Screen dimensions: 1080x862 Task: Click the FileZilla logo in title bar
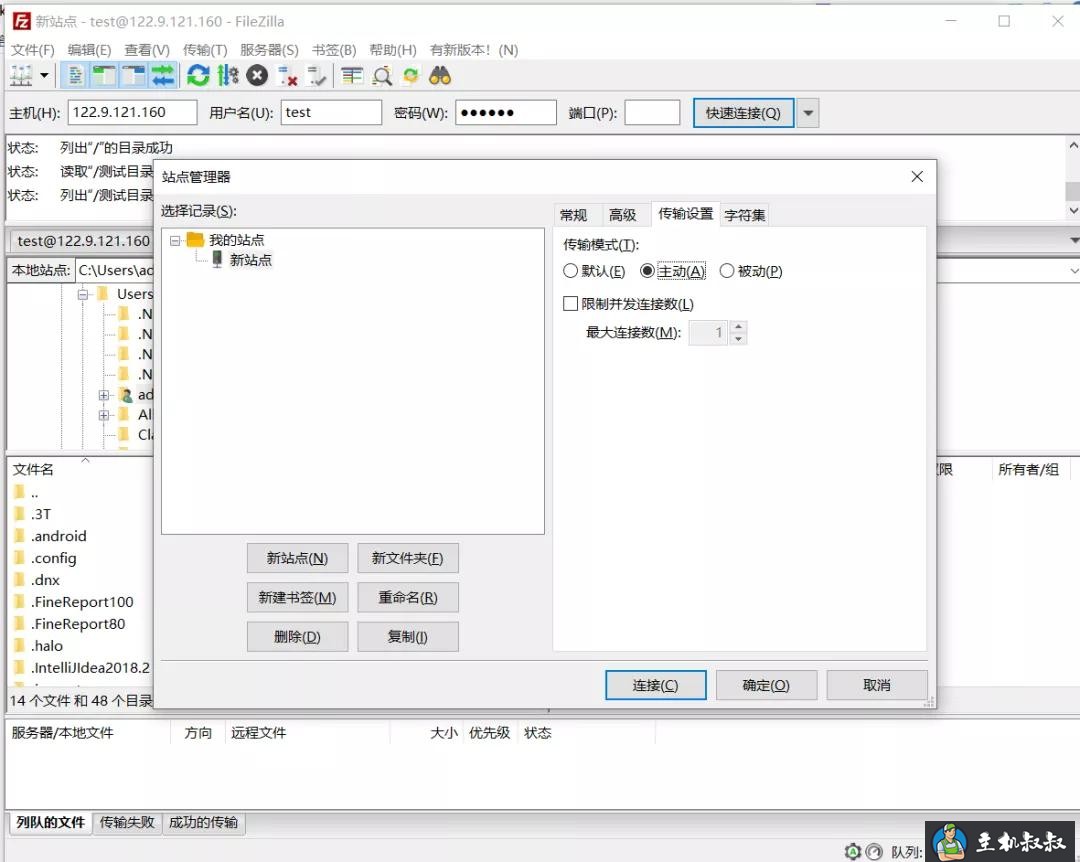point(21,21)
